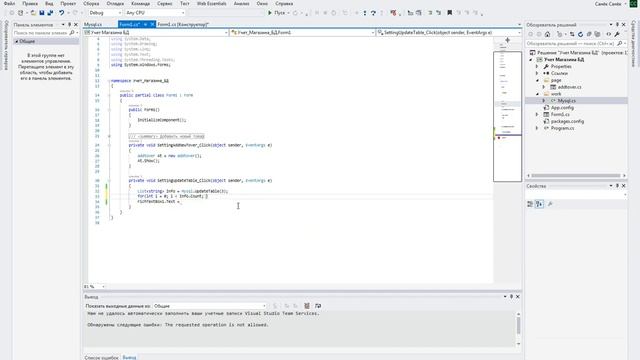Undo the last edit with the undo arrow

(x=62, y=13)
